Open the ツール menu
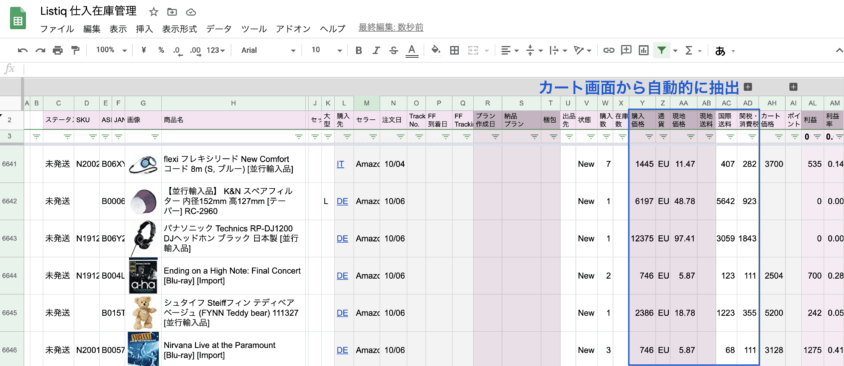 pos(254,29)
